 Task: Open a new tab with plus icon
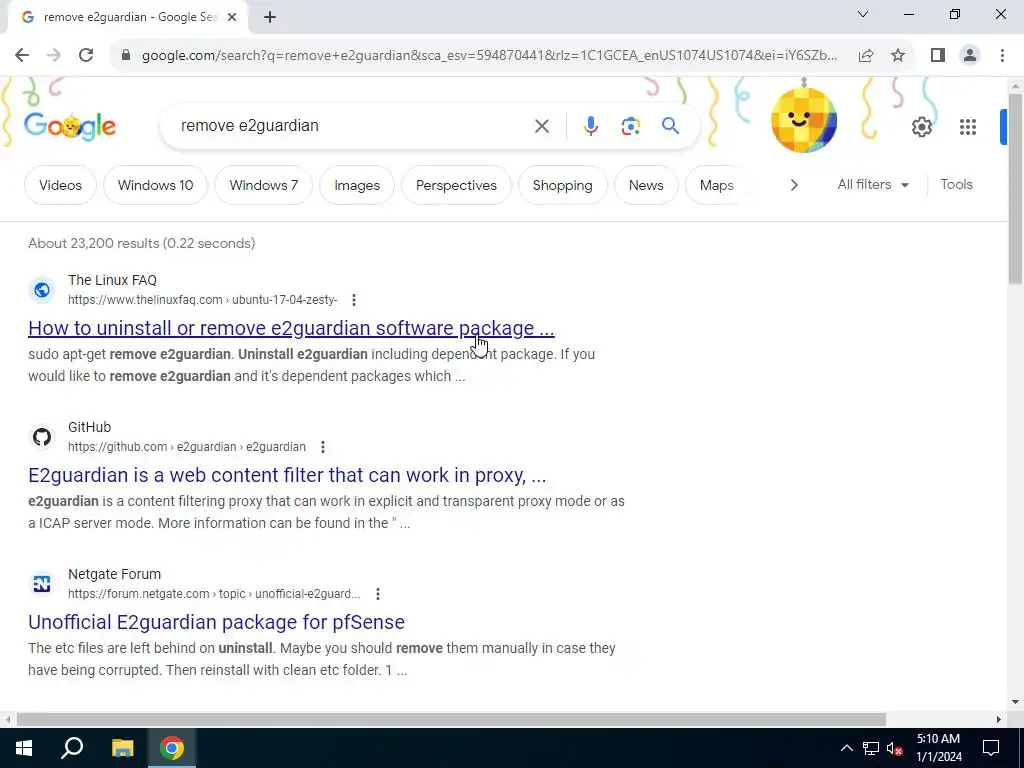(x=270, y=18)
